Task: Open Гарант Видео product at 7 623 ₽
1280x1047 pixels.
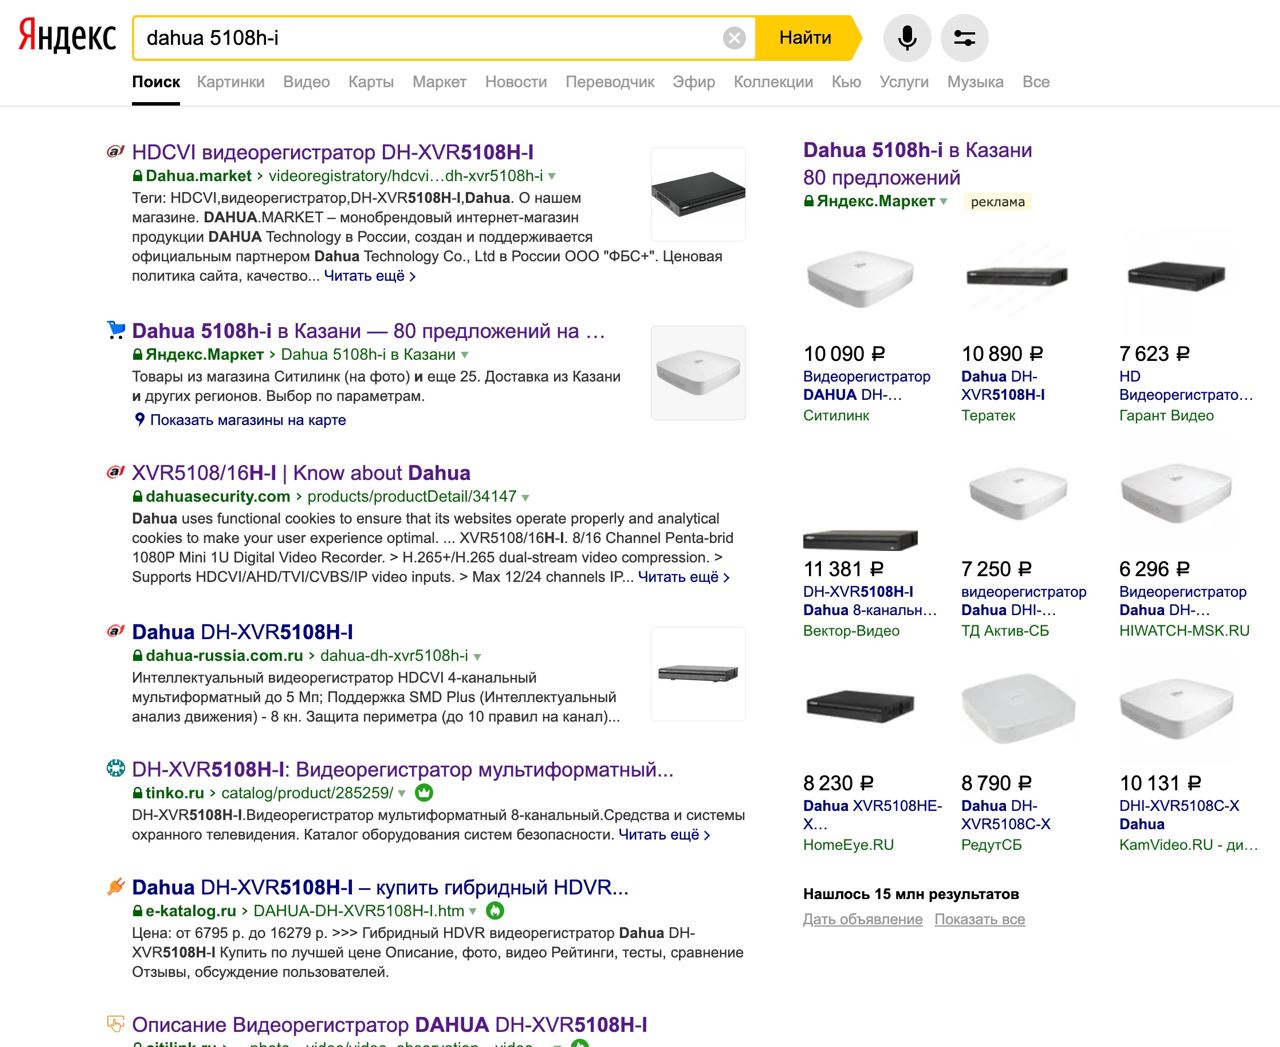Action: 1185,386
